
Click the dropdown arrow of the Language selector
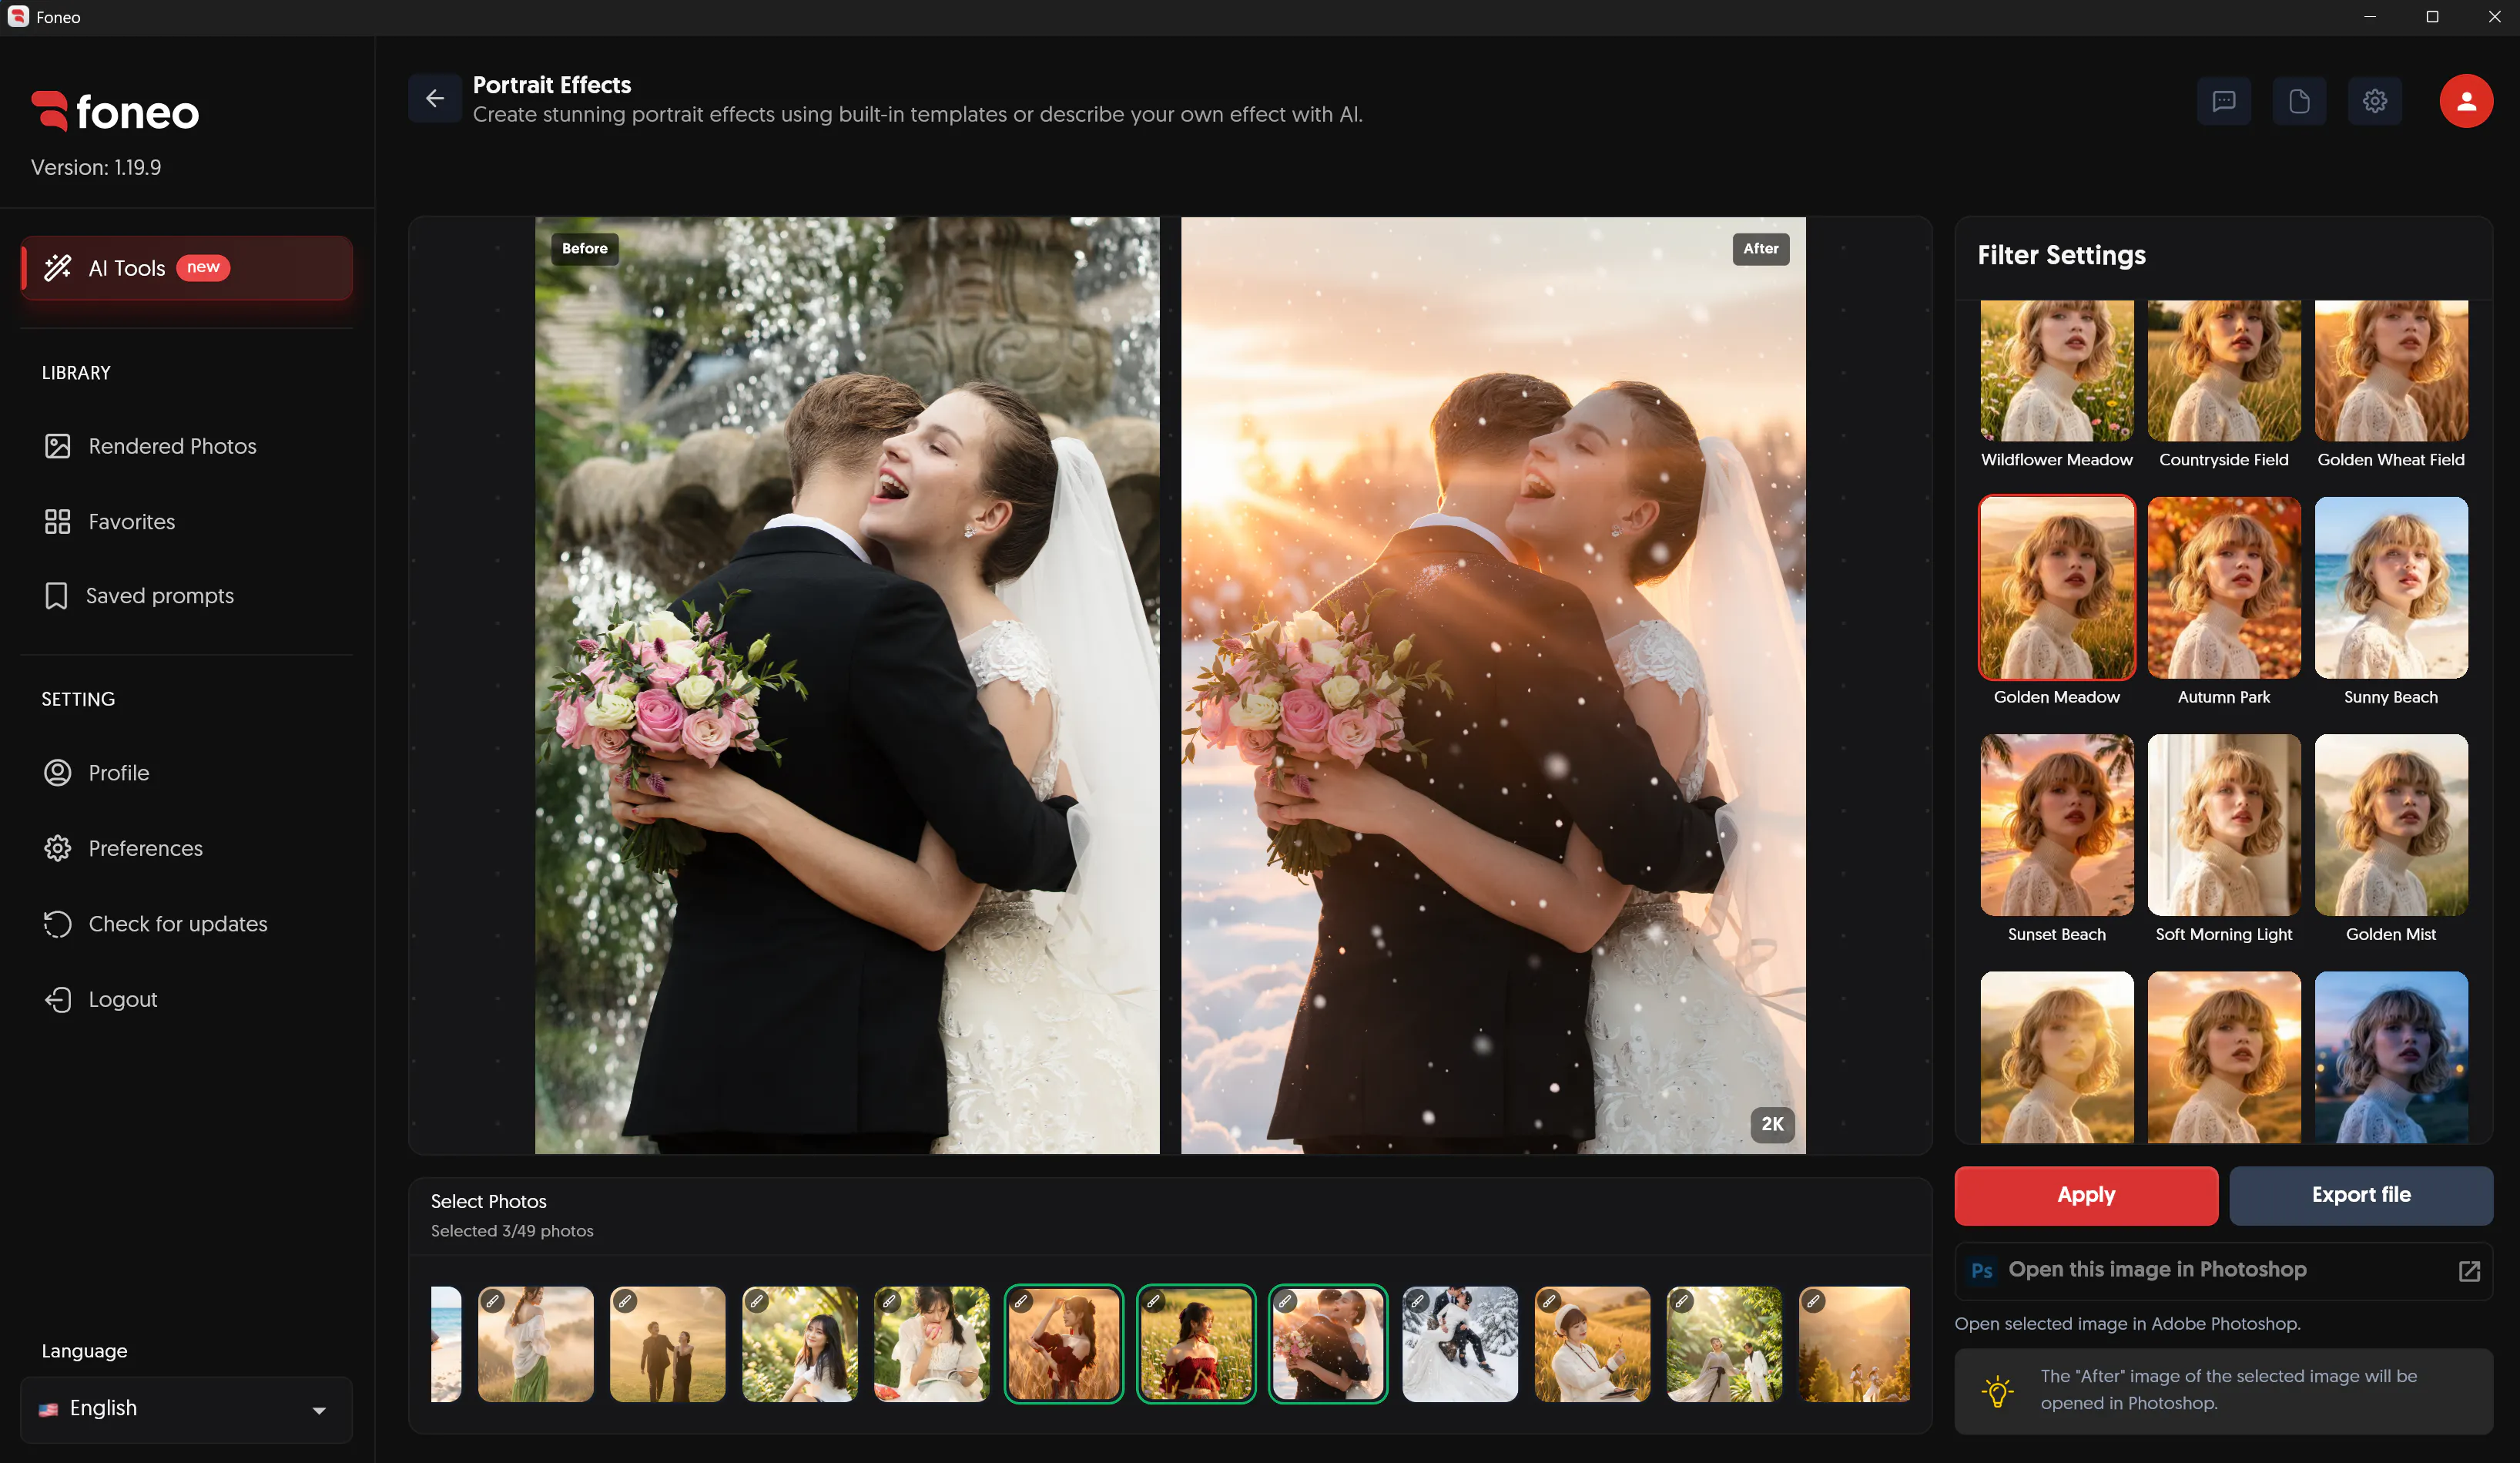point(319,1410)
